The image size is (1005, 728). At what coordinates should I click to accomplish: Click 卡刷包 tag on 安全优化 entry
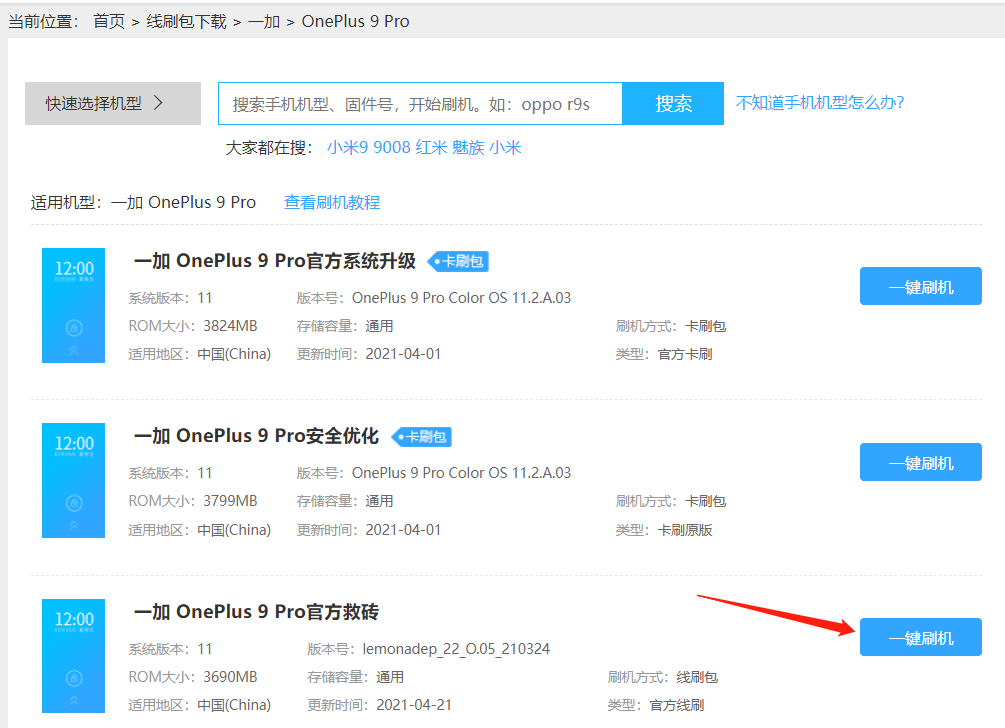422,437
